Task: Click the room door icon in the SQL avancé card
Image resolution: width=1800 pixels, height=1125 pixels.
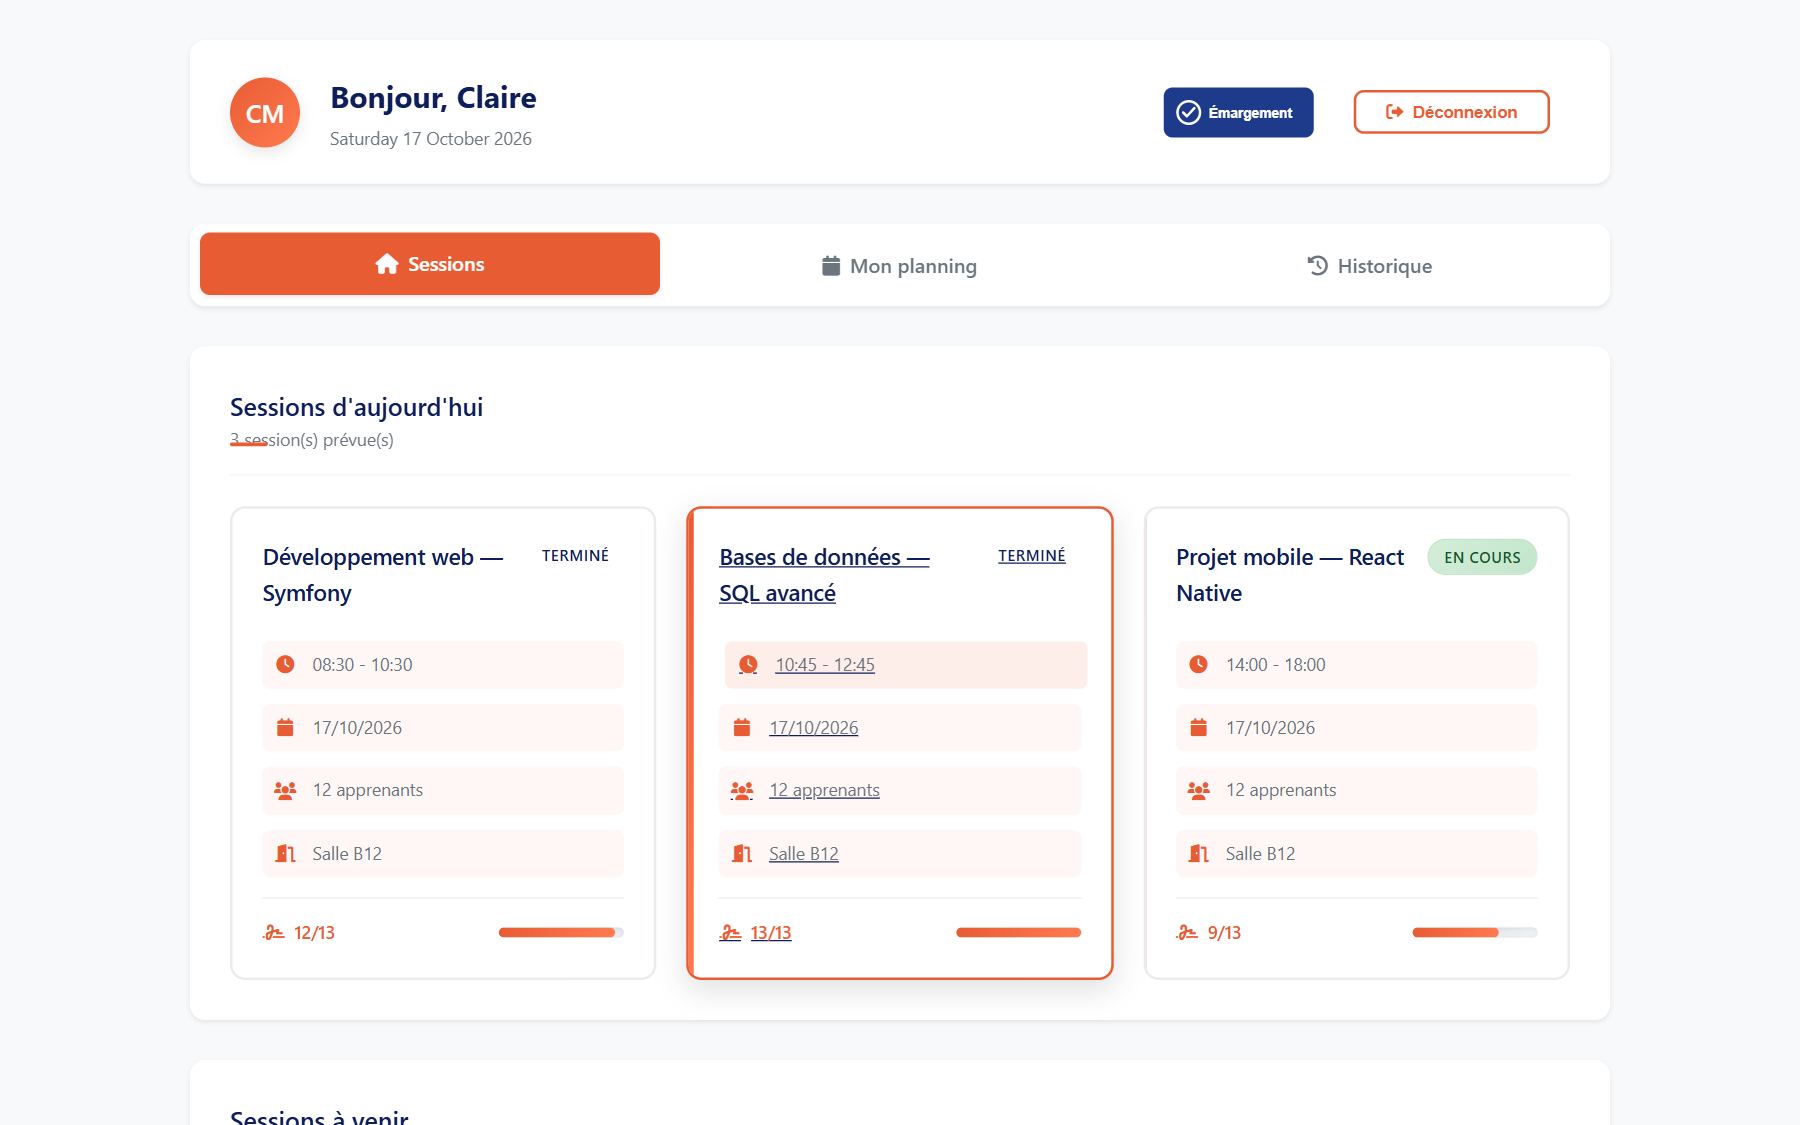Action: 742,853
